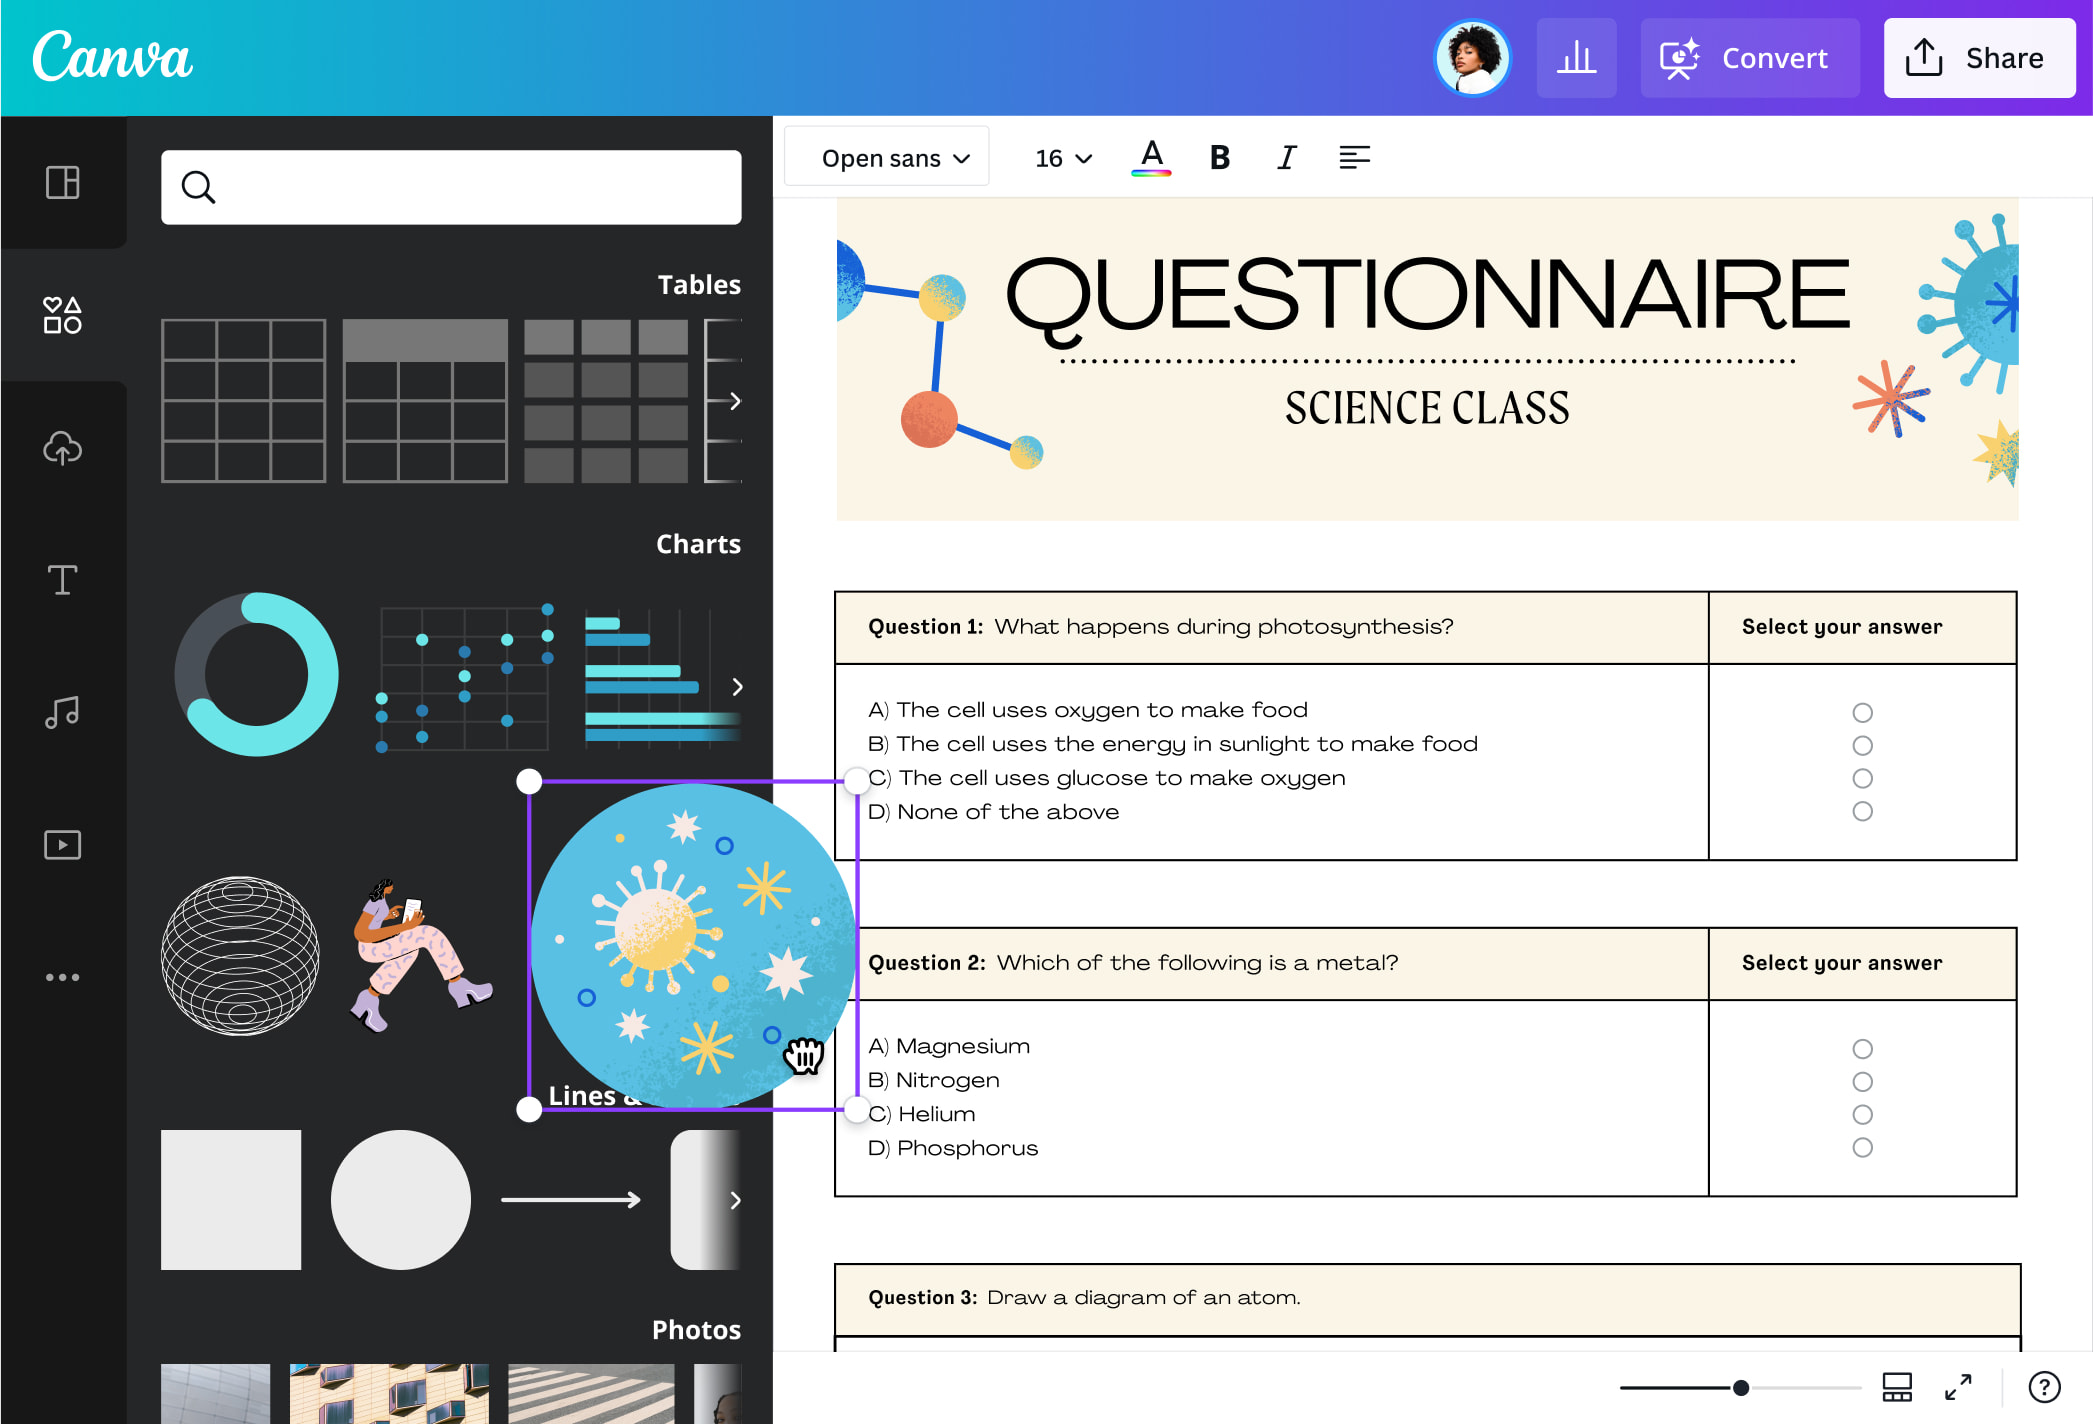Open the font size dropdown showing 16
The image size is (2093, 1424).
(x=1061, y=157)
